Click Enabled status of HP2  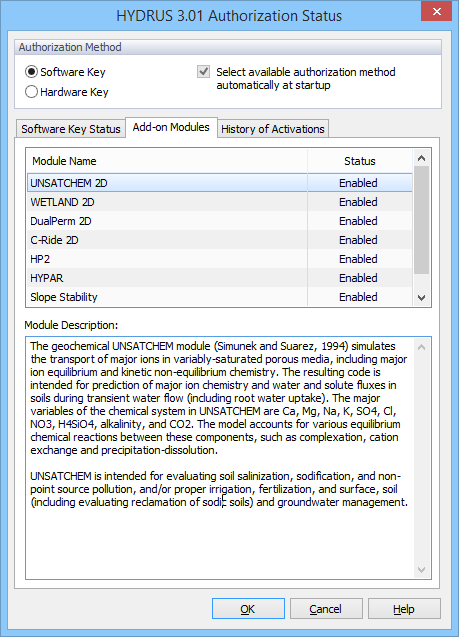tap(358, 259)
